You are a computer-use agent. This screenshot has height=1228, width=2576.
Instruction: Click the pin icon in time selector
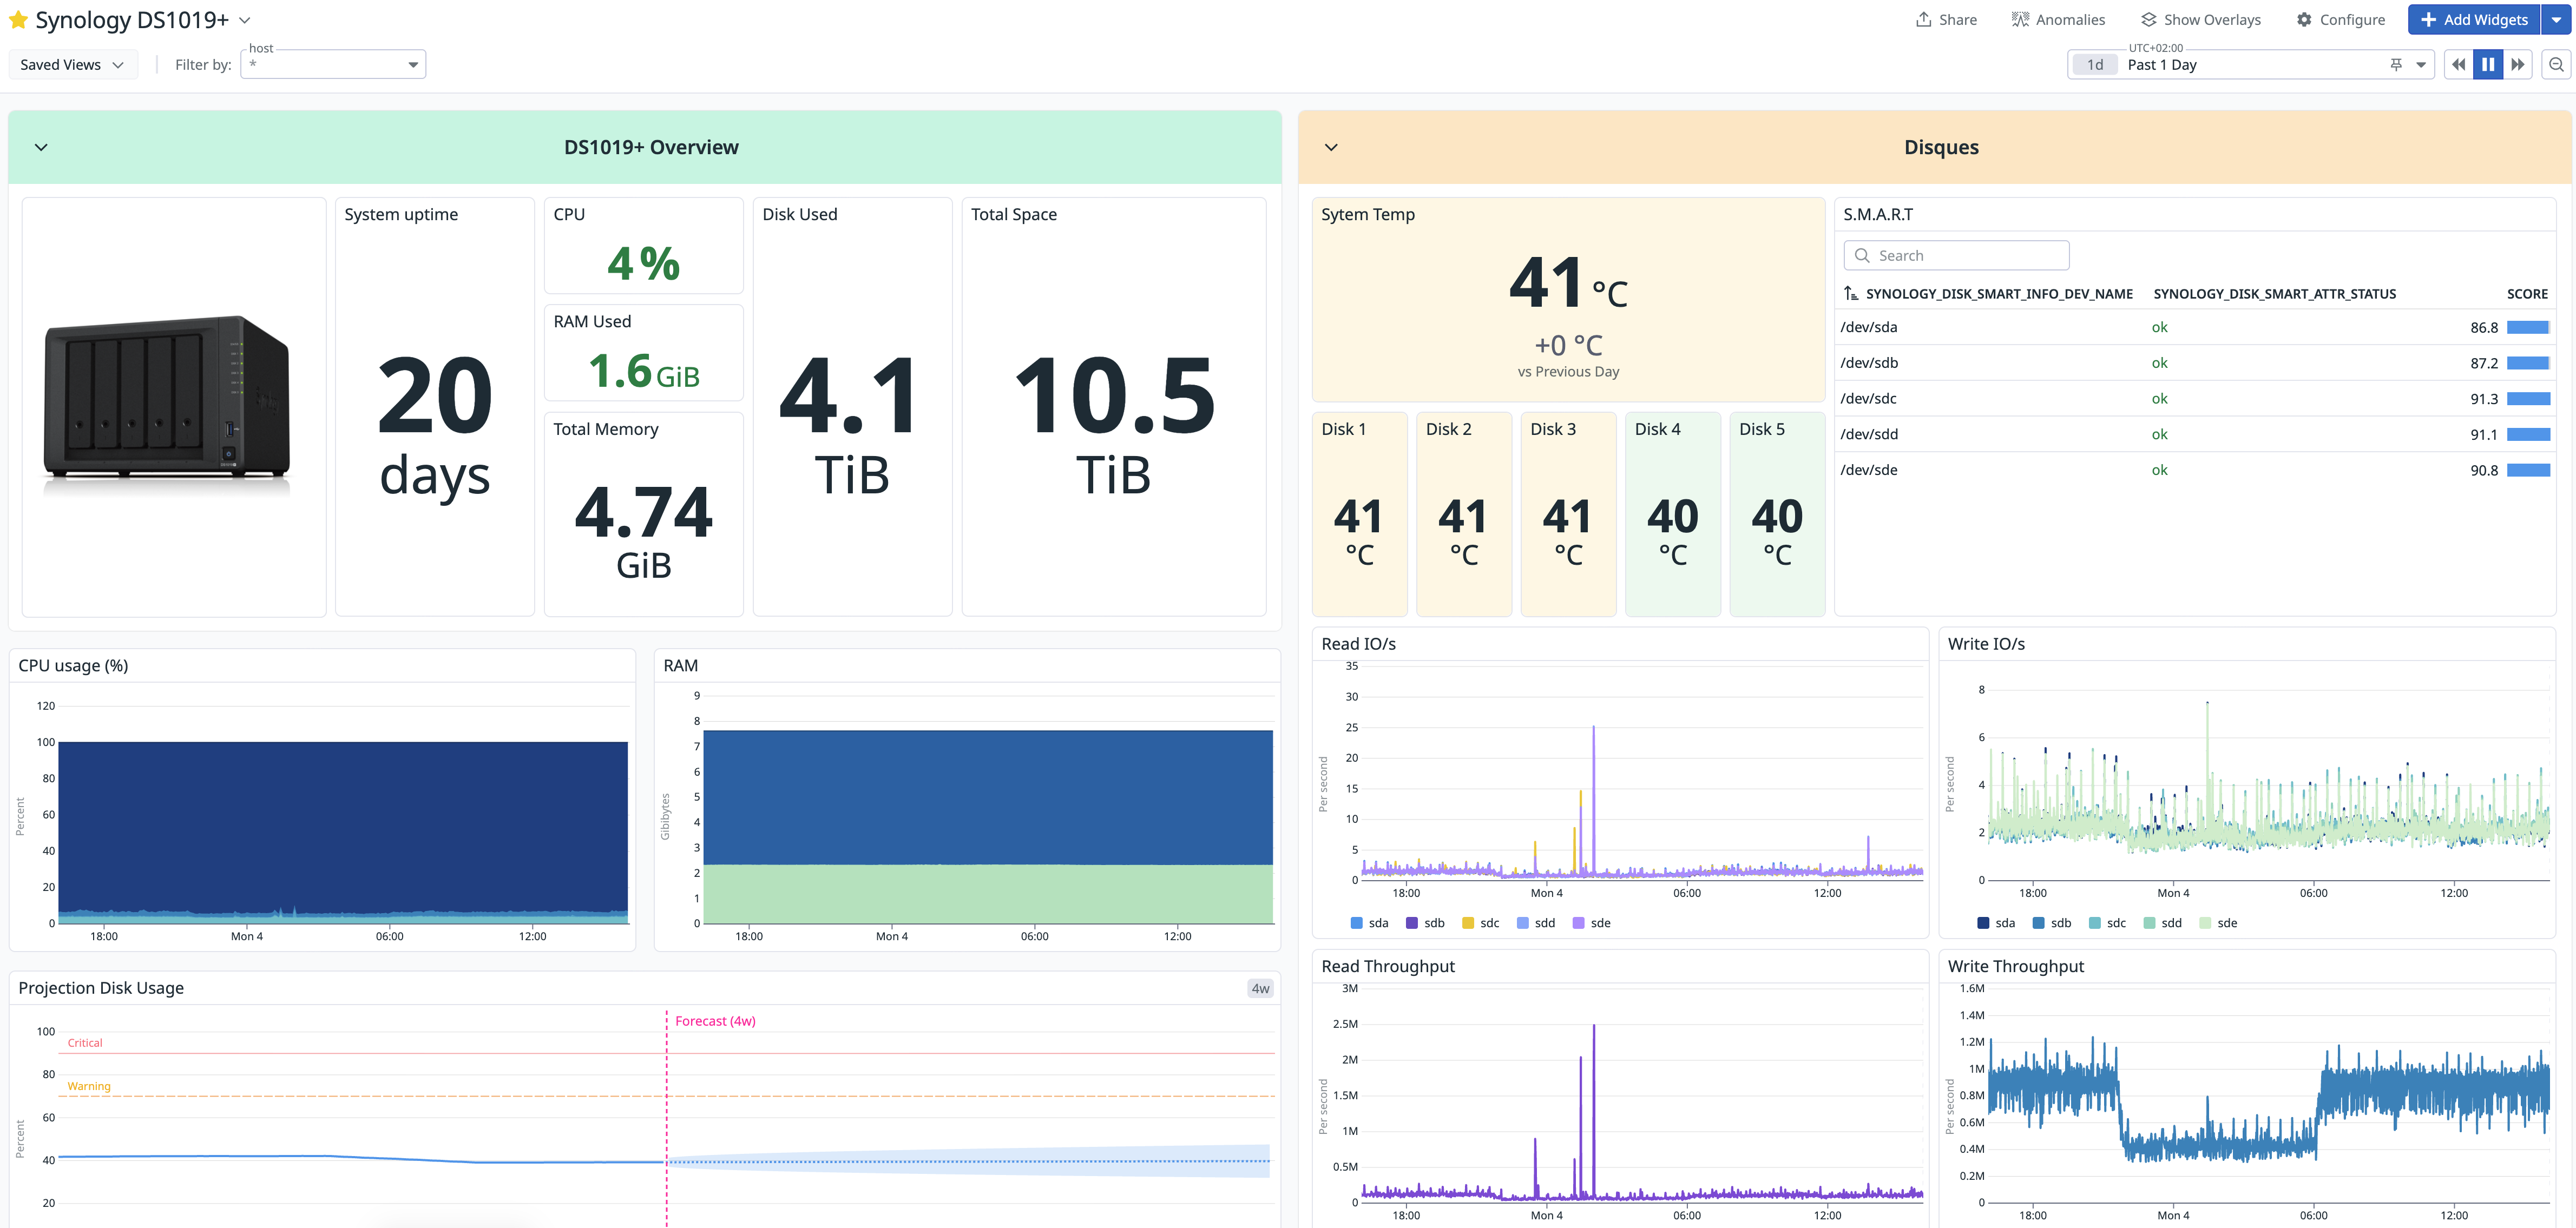coord(2396,65)
